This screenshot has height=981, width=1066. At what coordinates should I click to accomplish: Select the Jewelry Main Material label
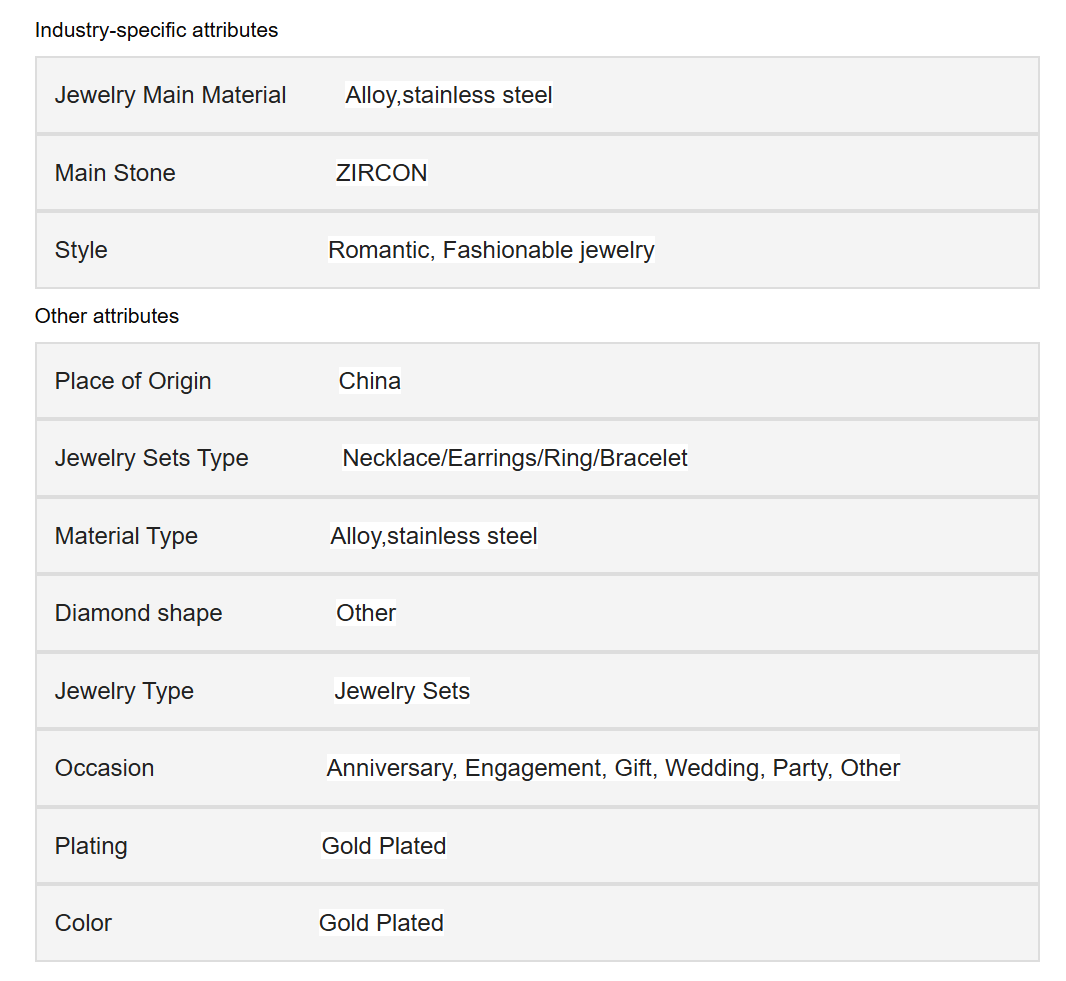coord(171,95)
